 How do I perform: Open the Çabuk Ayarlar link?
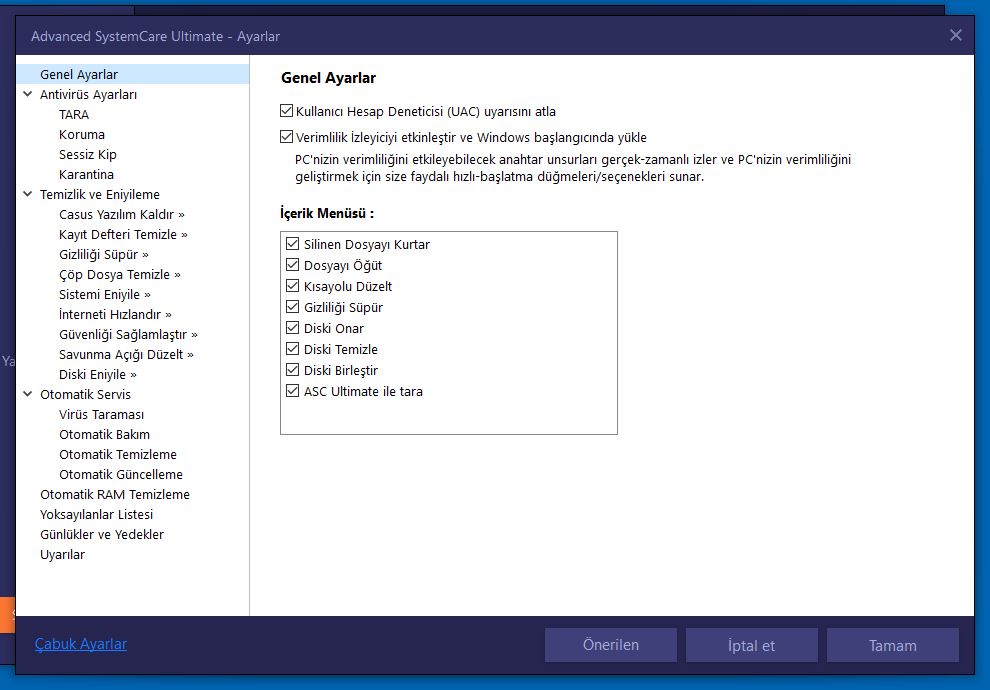coord(81,644)
